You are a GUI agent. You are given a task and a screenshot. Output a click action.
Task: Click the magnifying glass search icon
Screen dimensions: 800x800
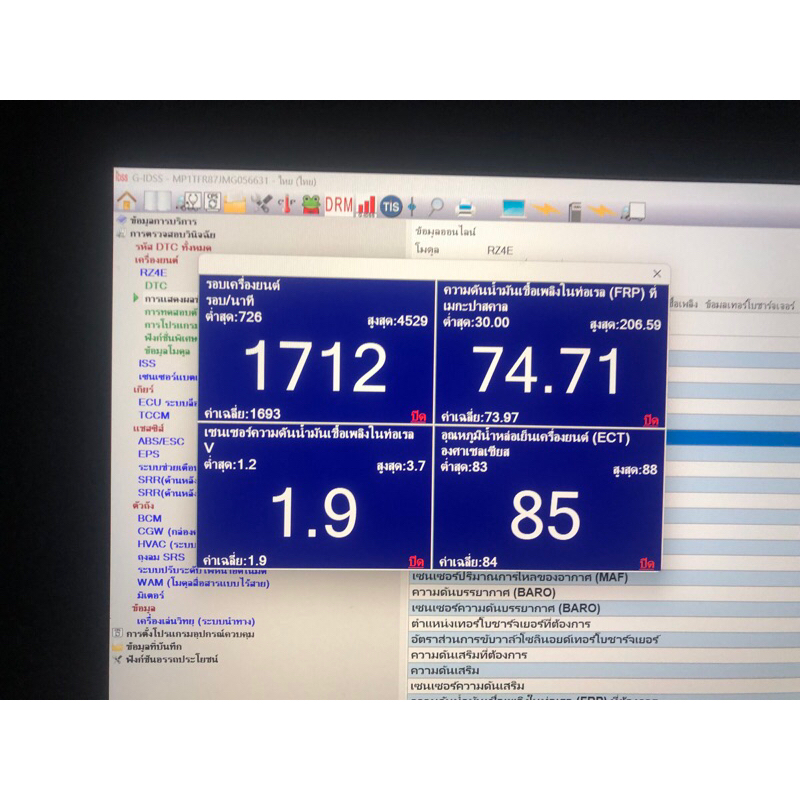pyautogui.click(x=436, y=207)
